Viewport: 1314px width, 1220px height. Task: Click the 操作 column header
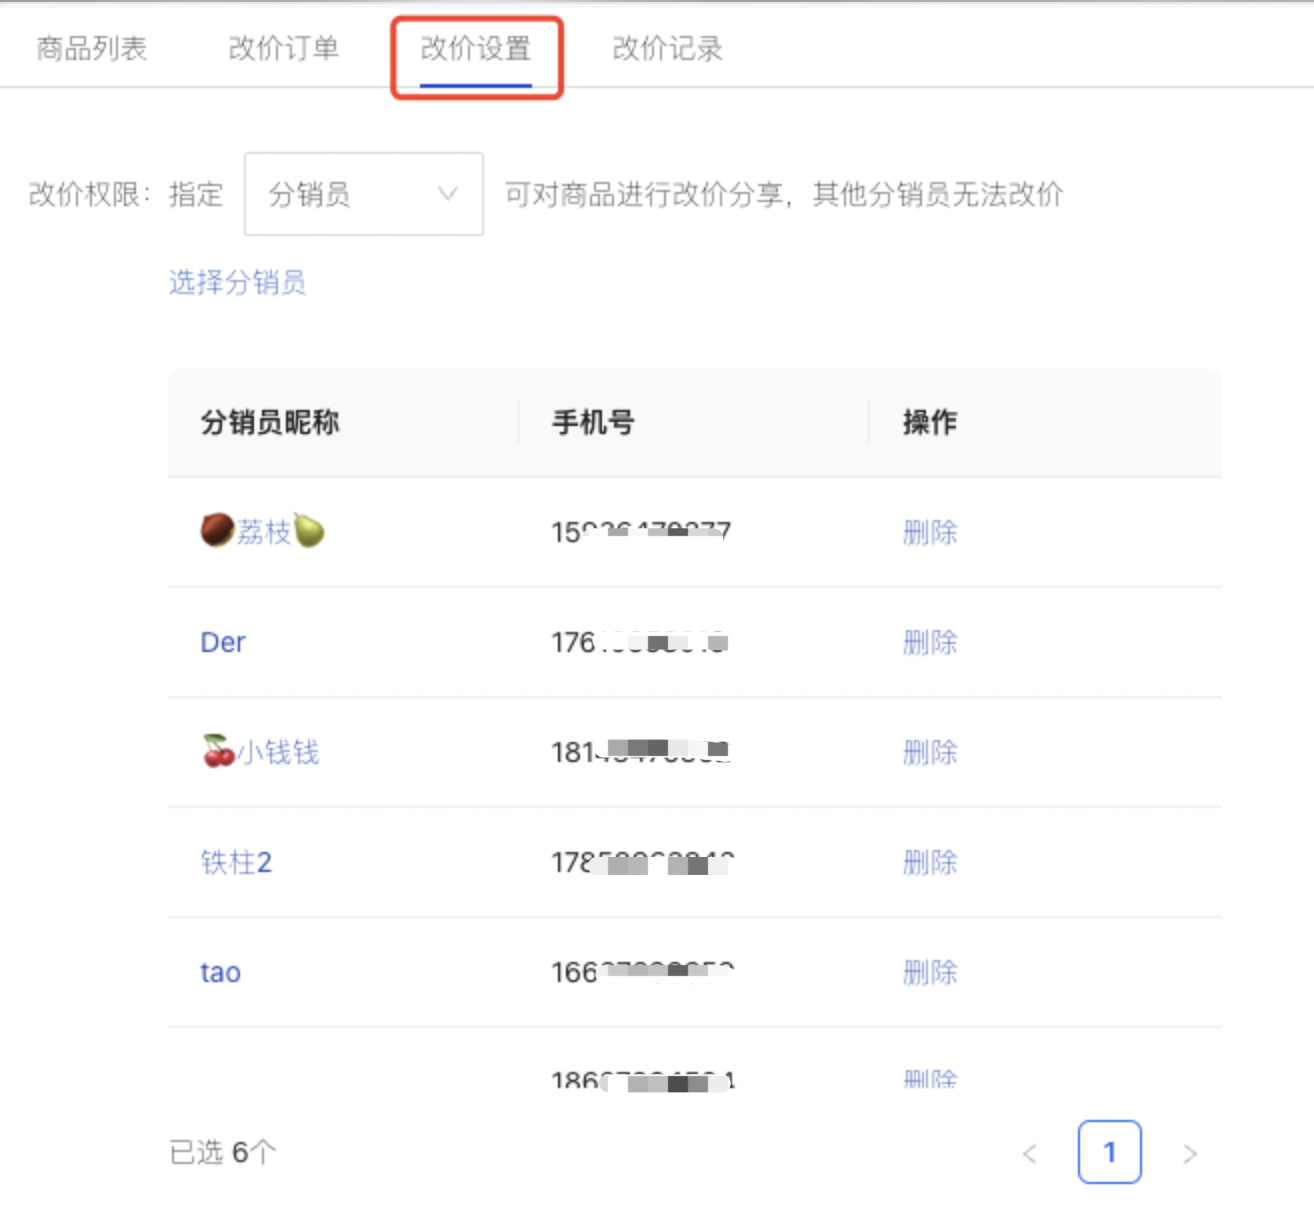click(930, 422)
